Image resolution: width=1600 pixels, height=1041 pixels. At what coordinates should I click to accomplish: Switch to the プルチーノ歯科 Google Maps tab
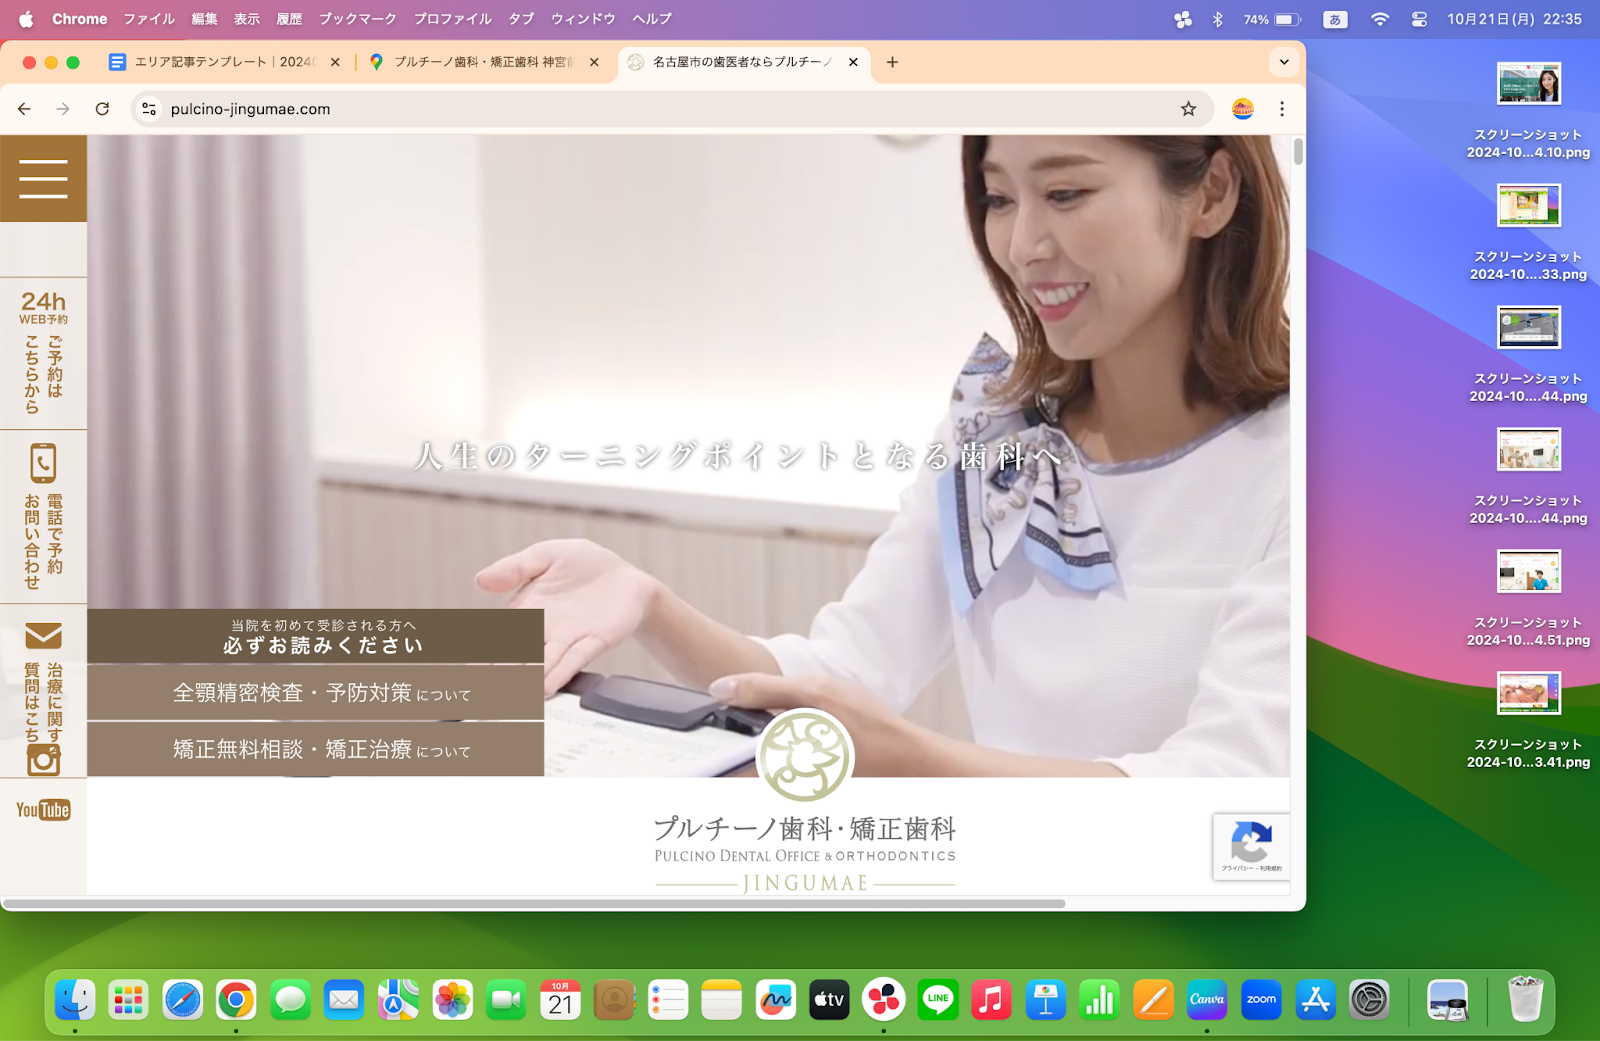point(483,62)
